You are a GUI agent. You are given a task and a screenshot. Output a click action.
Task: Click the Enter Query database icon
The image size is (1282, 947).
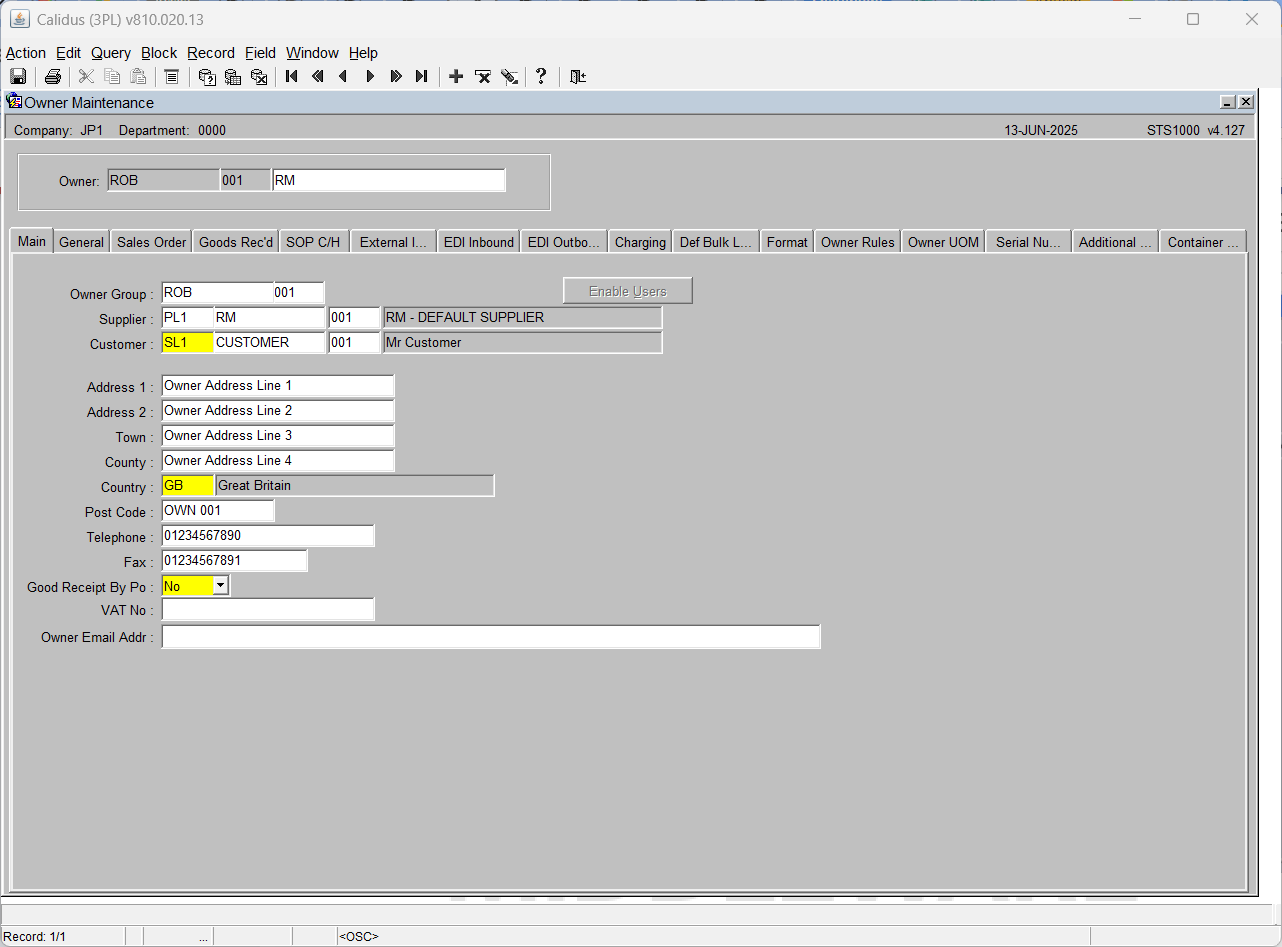click(x=207, y=77)
